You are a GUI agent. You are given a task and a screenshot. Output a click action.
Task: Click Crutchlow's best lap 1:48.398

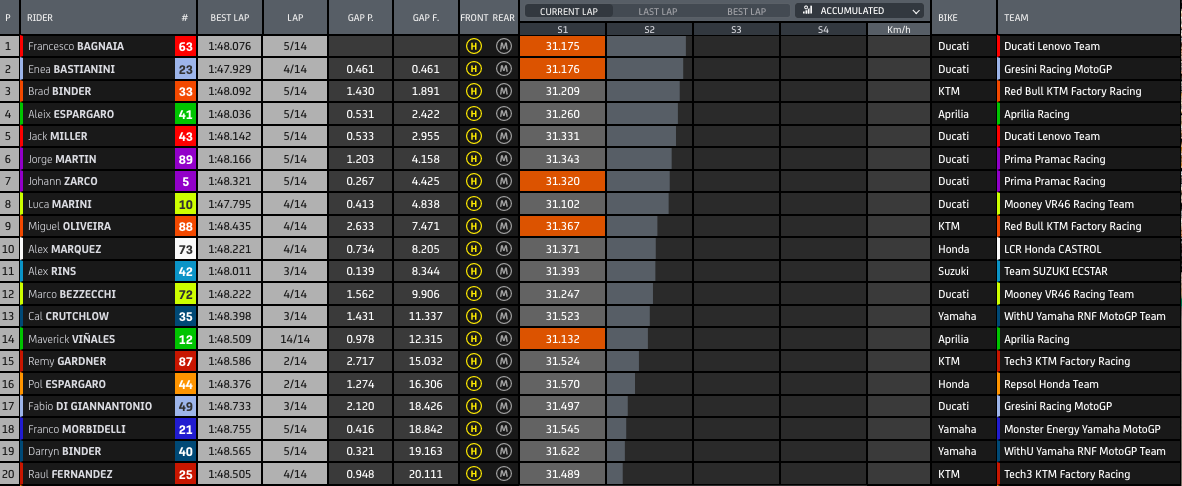pyautogui.click(x=230, y=316)
